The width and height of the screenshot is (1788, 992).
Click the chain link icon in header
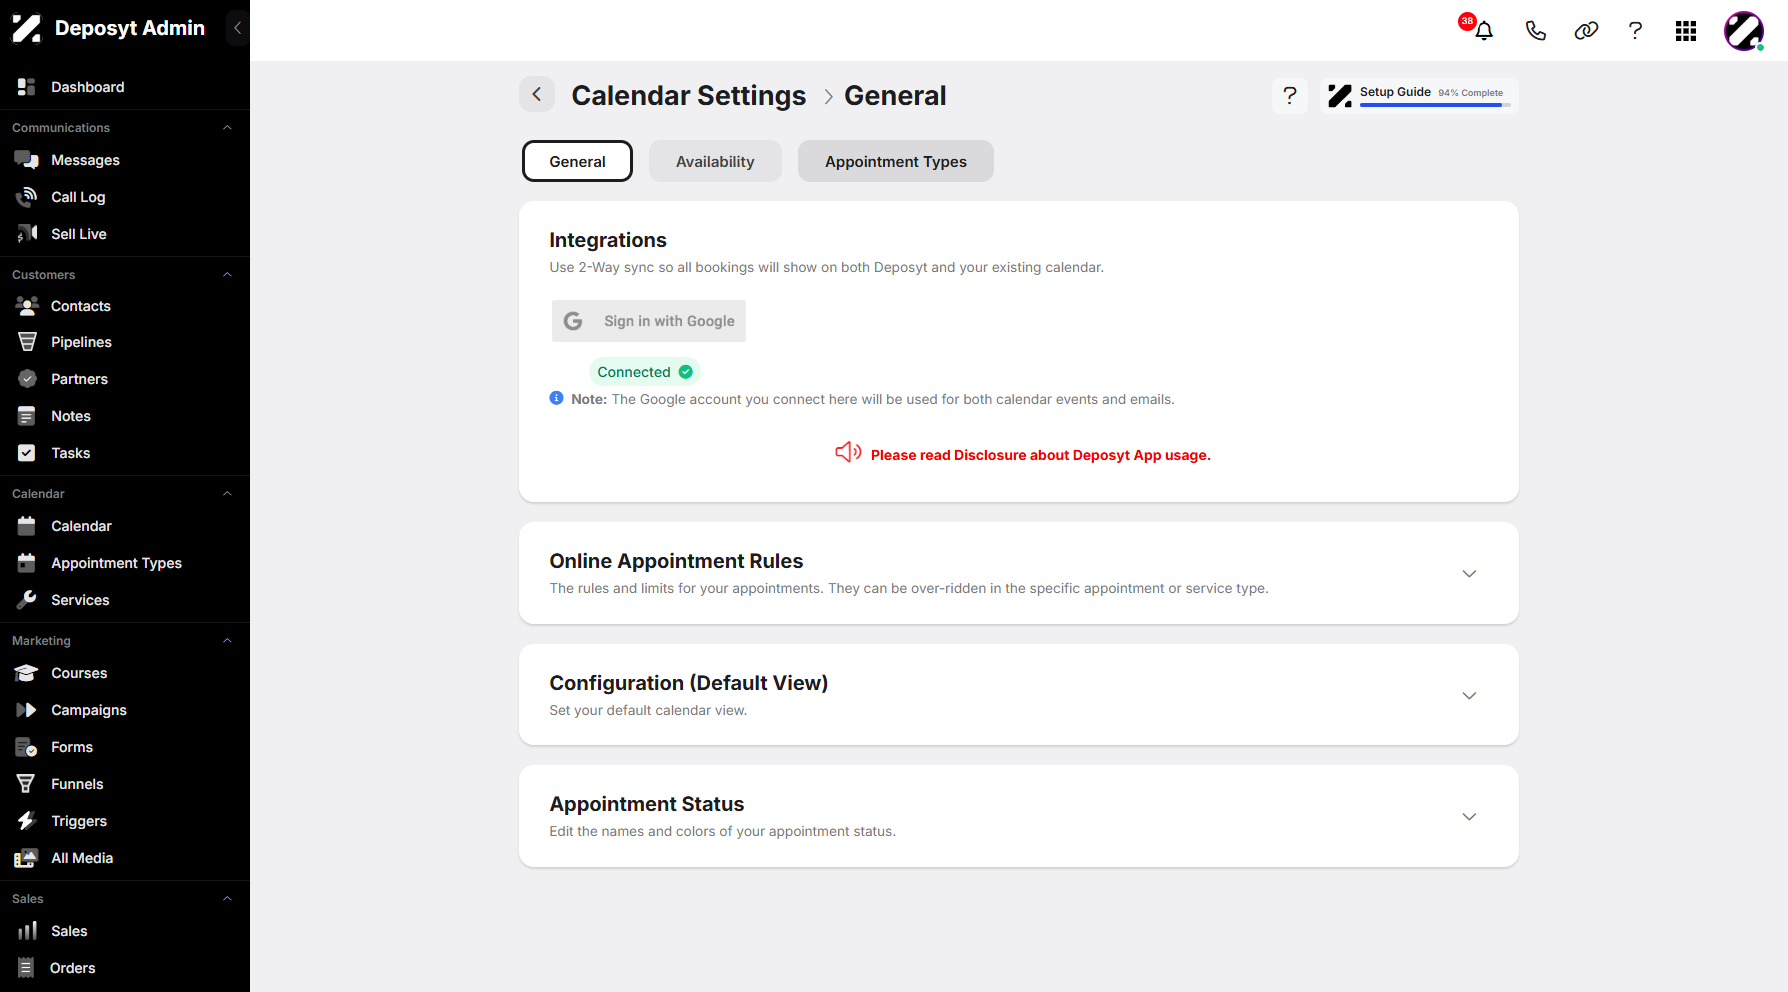1586,31
